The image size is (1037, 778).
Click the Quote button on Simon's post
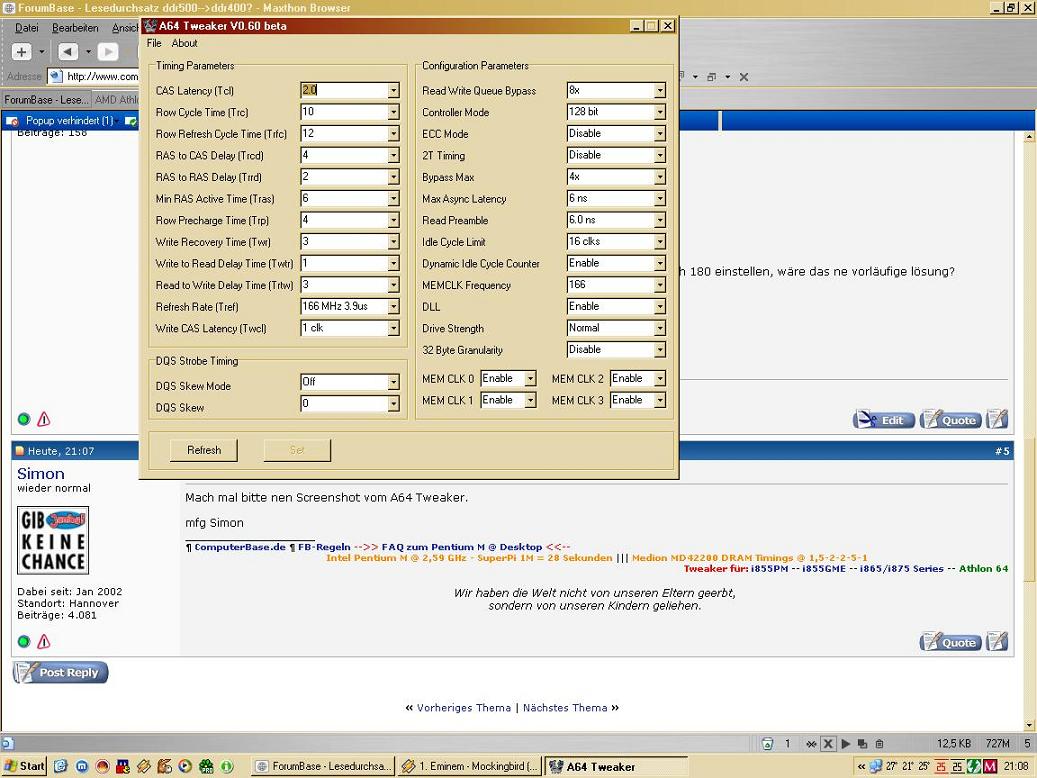click(x=950, y=642)
